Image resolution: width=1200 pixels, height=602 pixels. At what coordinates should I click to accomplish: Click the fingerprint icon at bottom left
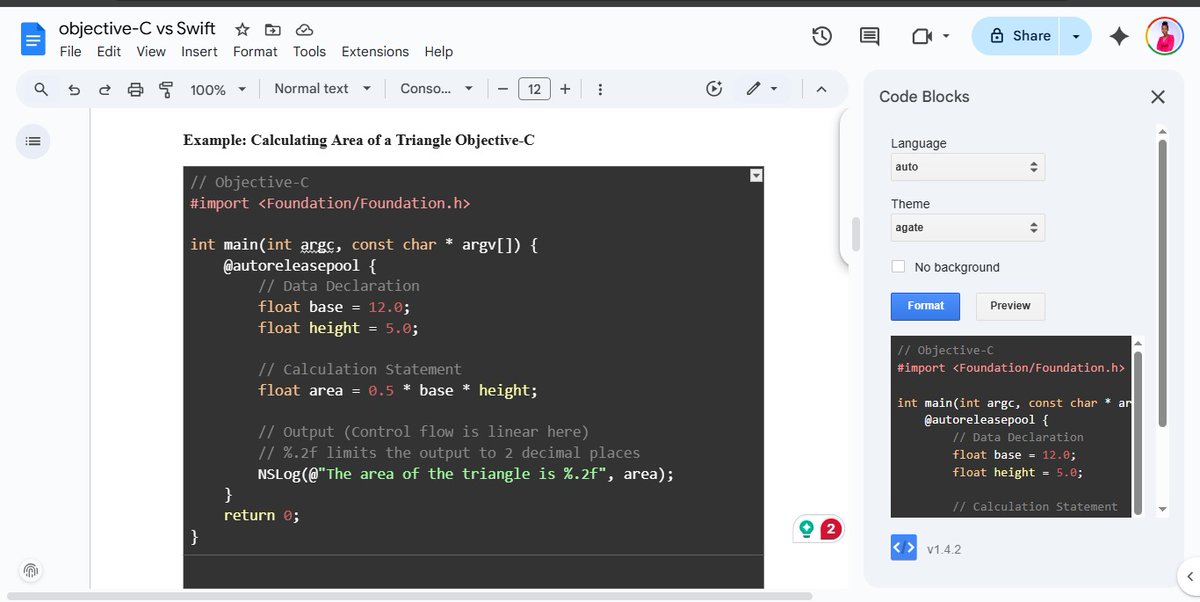click(31, 571)
